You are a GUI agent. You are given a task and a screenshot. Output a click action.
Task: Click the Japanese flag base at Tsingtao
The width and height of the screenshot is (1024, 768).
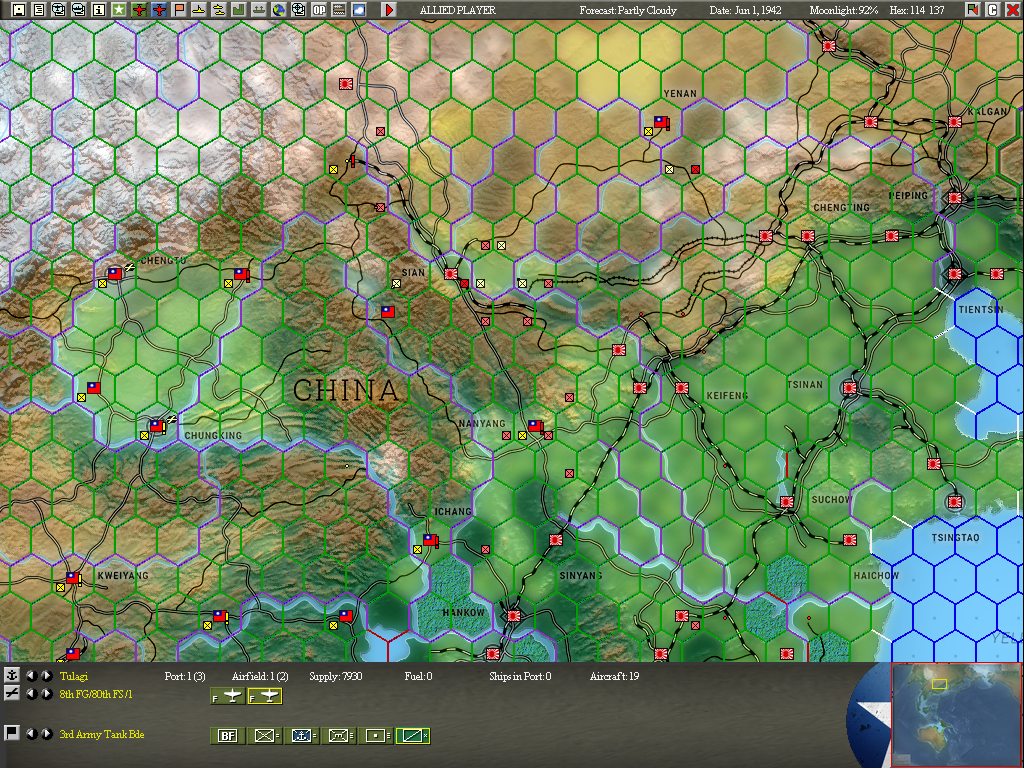click(955, 502)
